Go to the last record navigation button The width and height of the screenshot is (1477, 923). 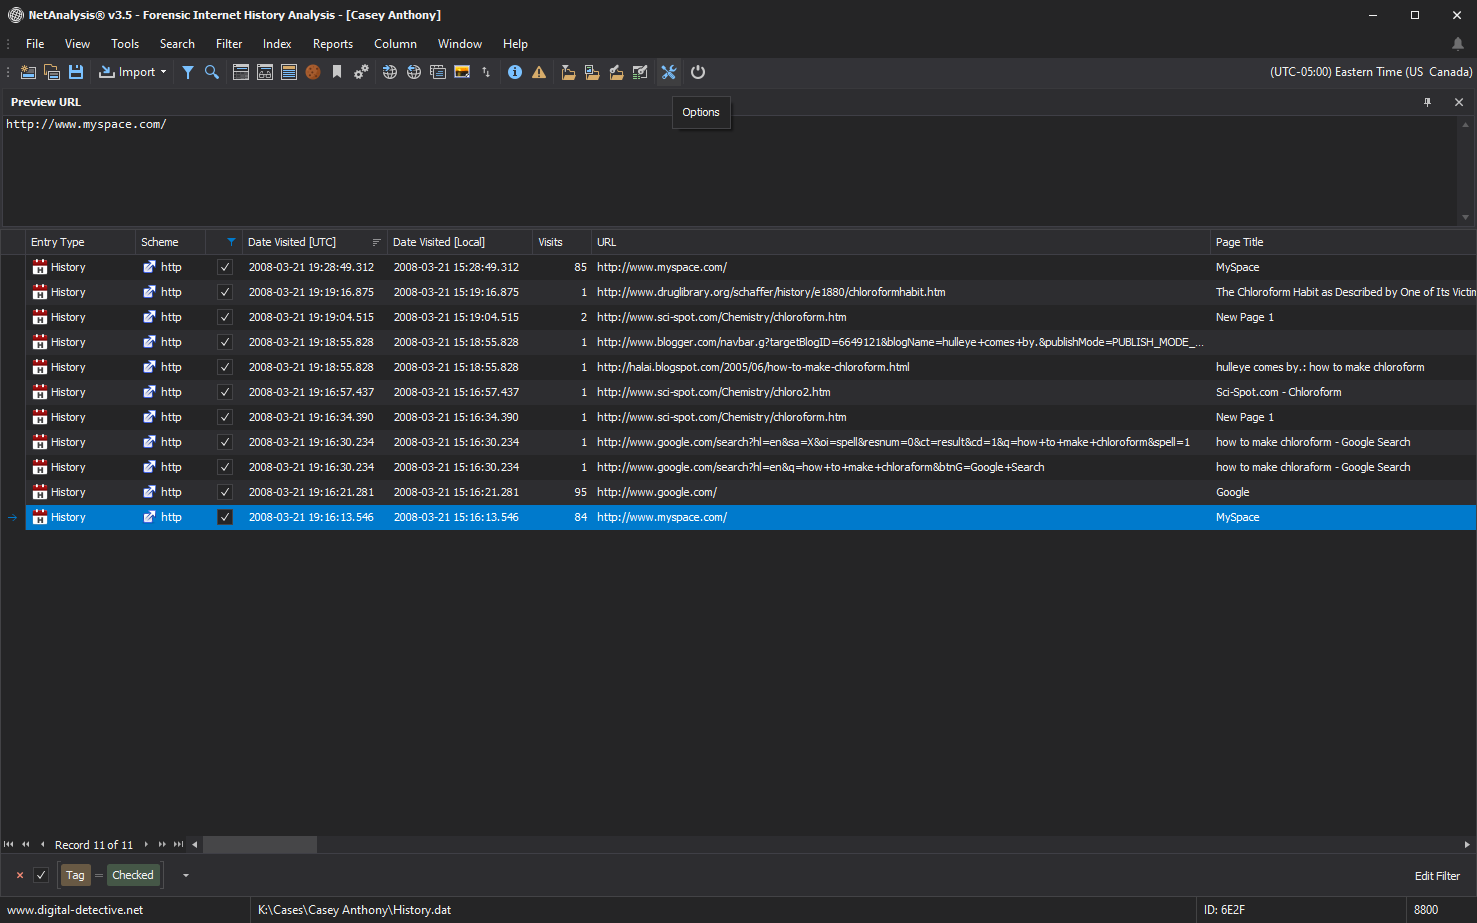point(178,845)
